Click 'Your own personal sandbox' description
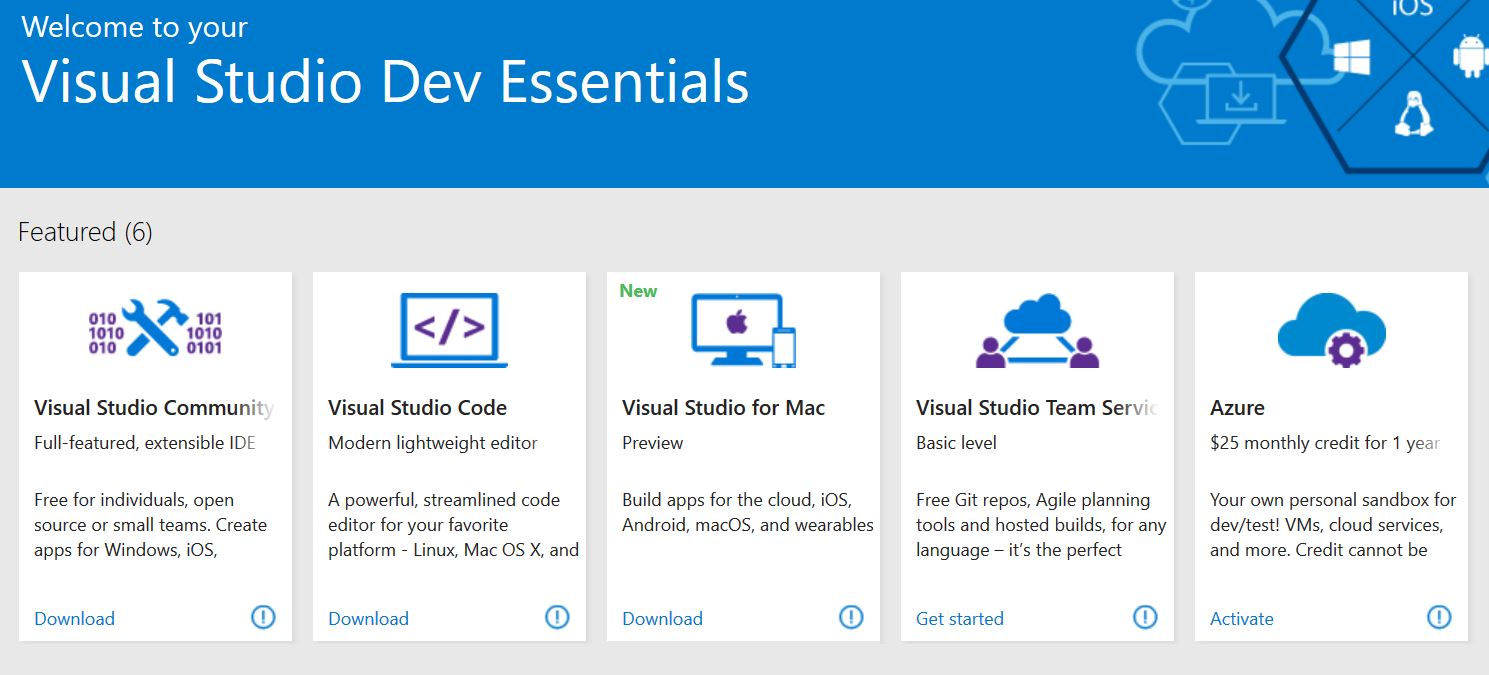1489x675 pixels. click(x=1333, y=525)
